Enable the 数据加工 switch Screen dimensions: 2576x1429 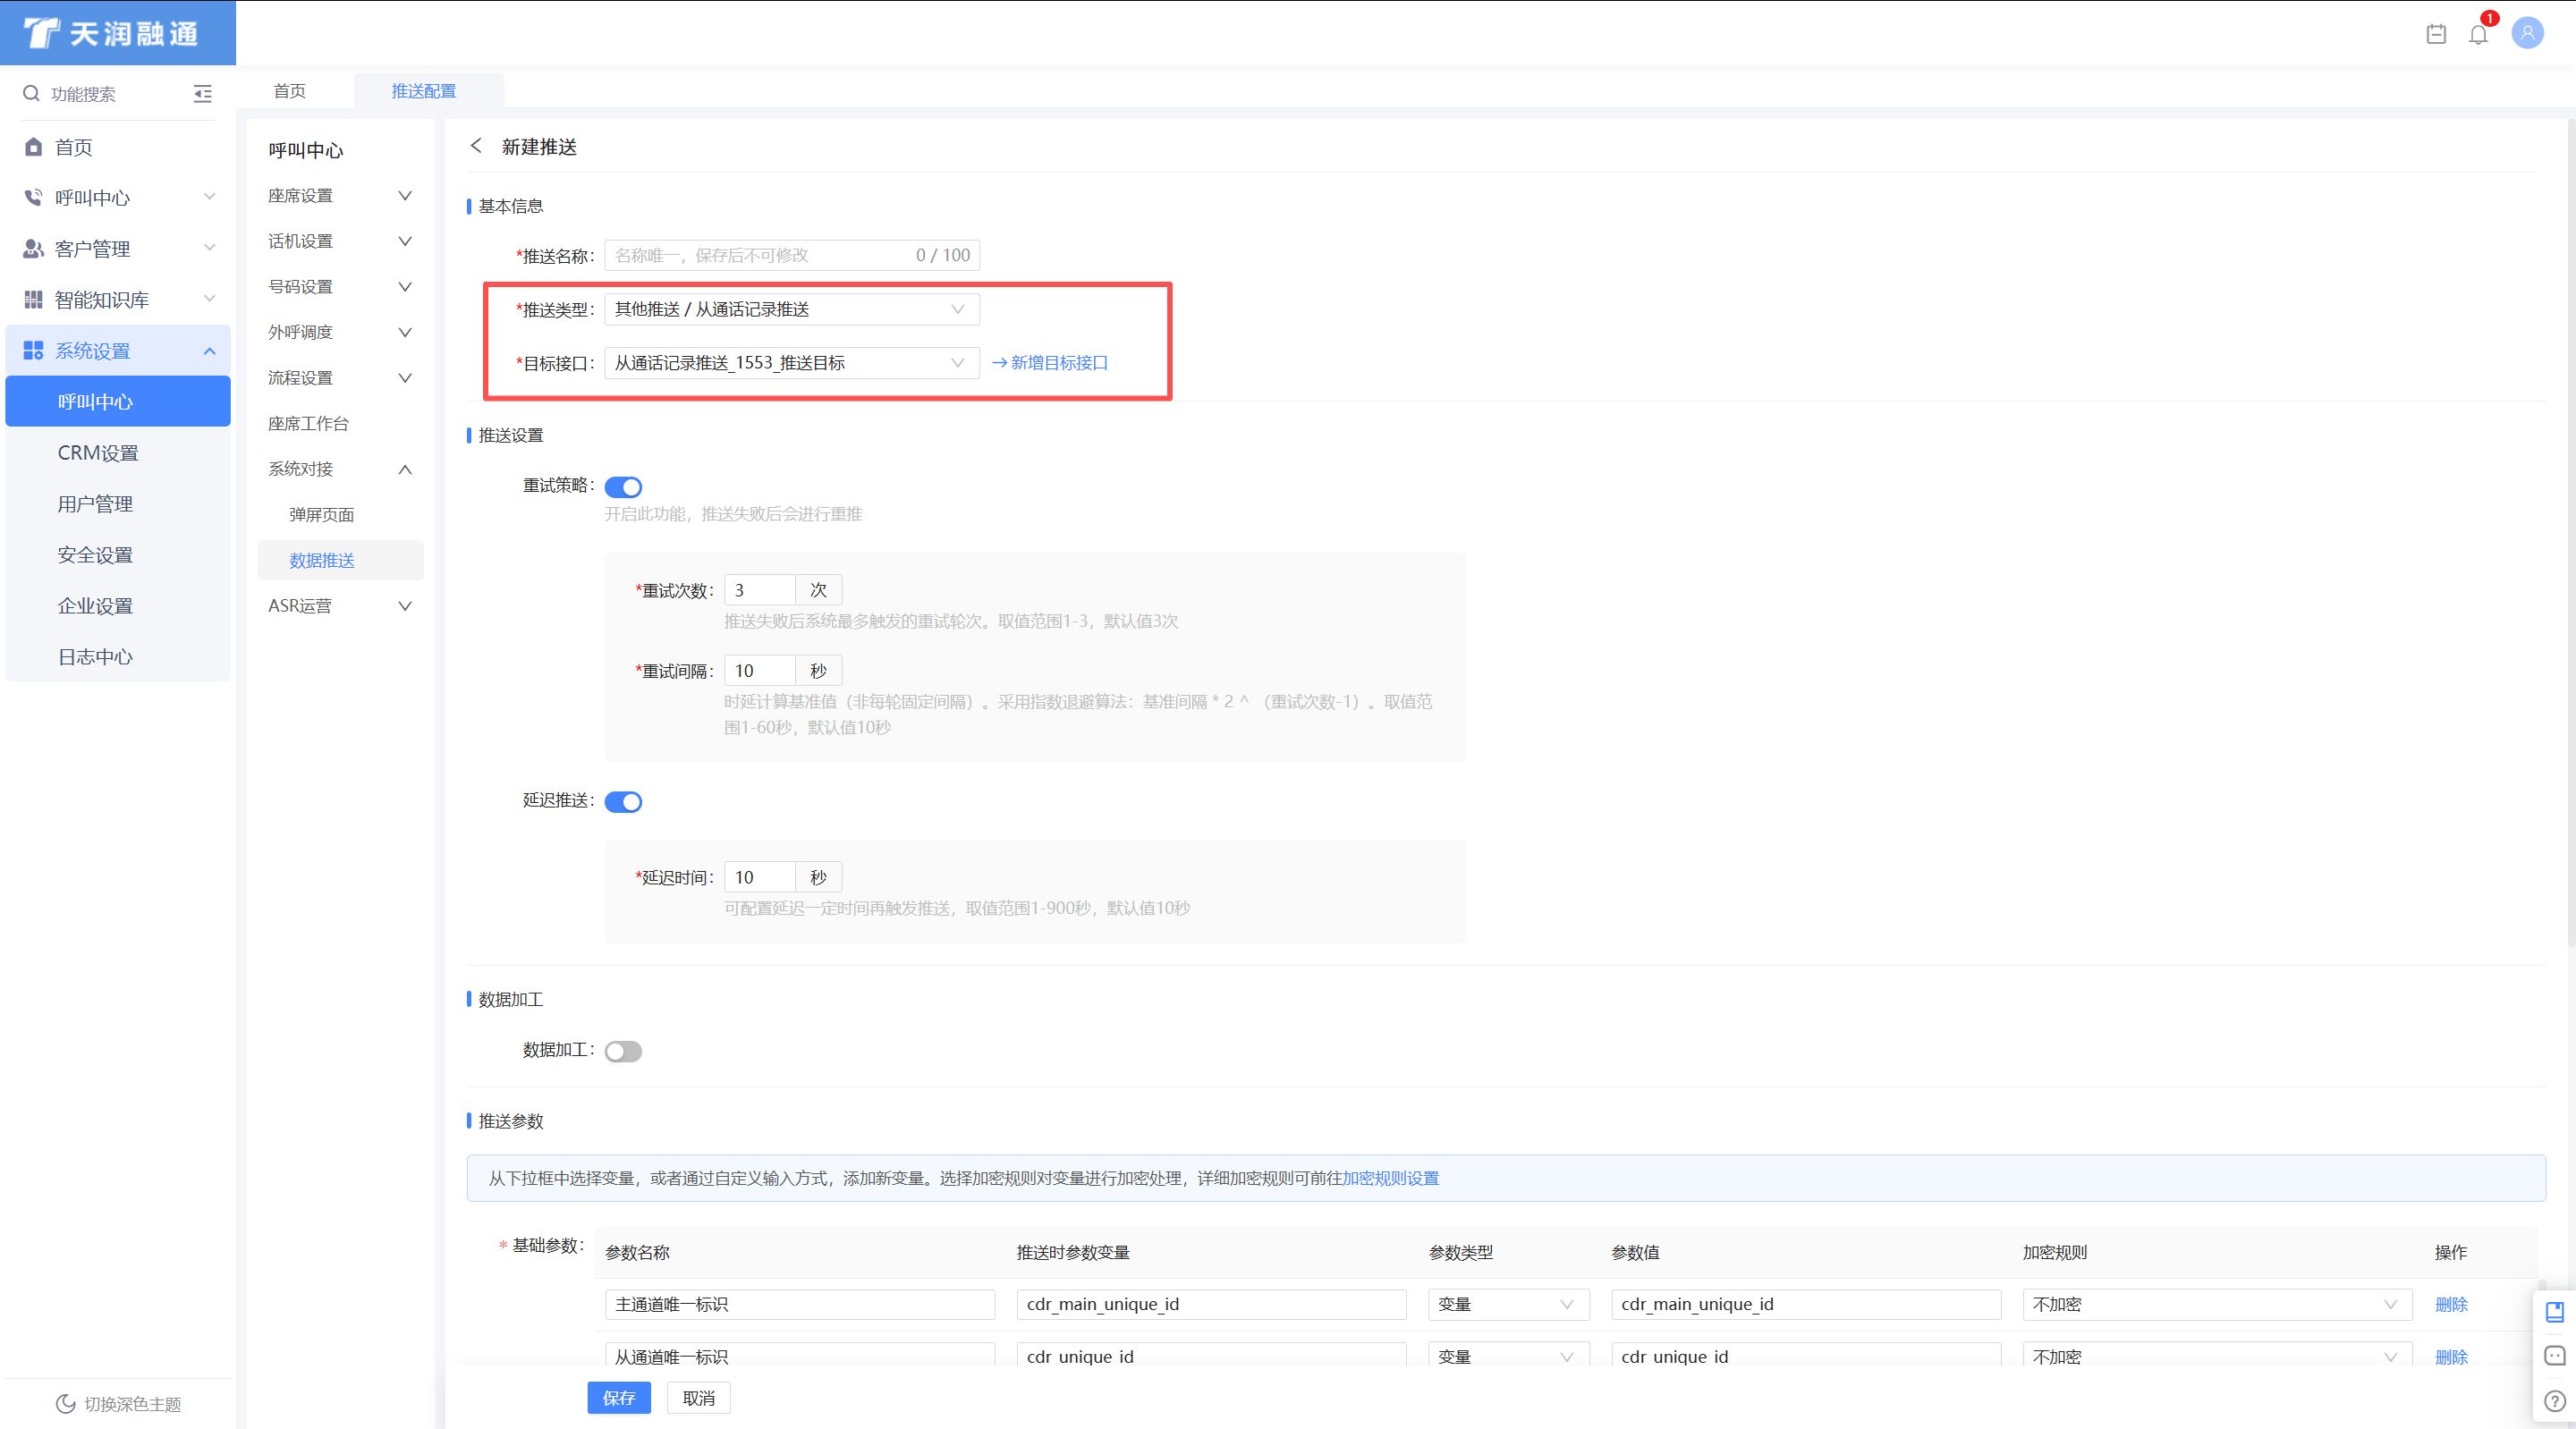click(x=623, y=1051)
